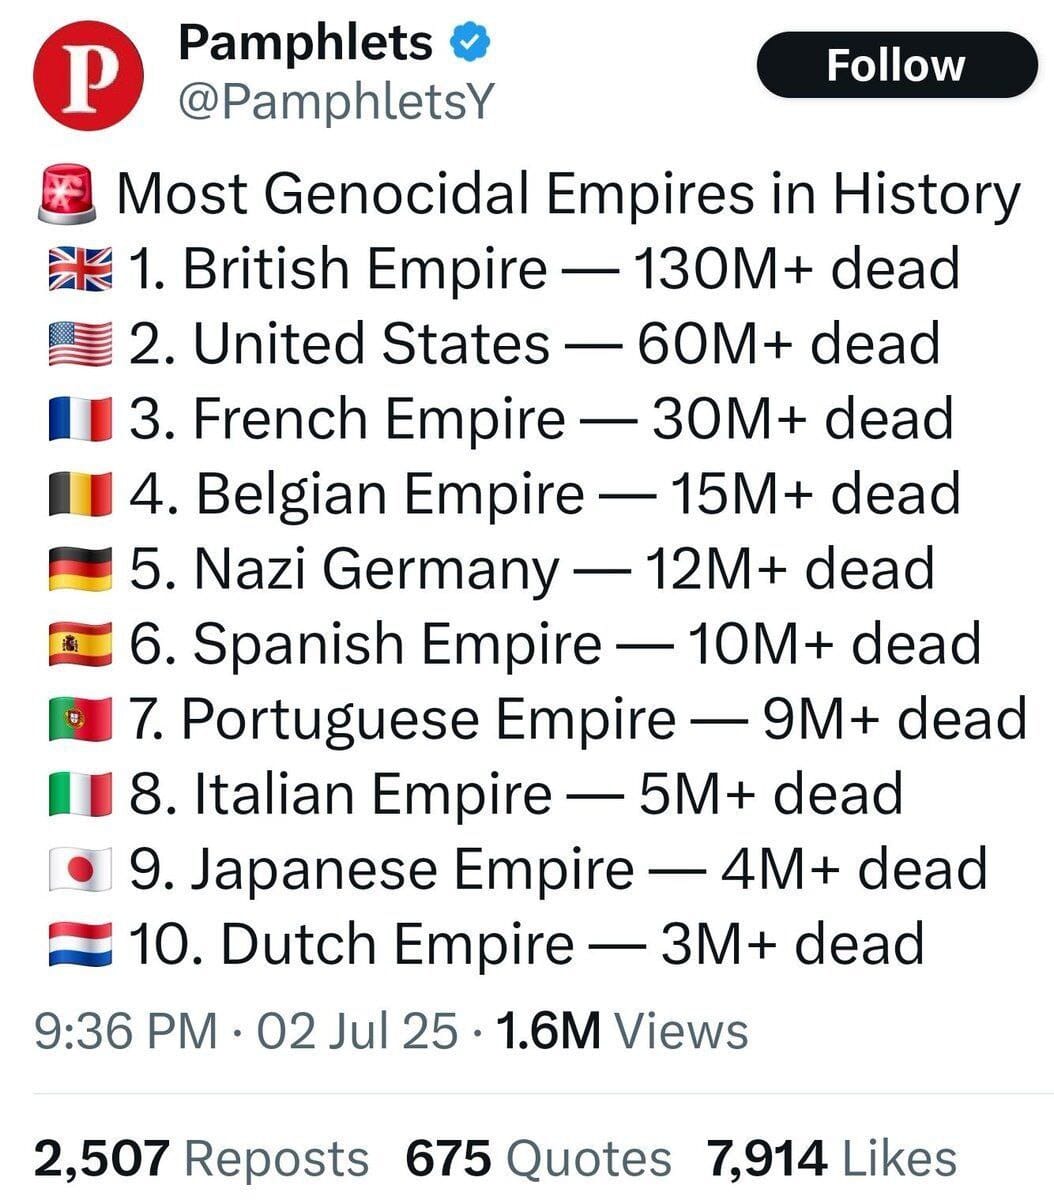Open the Pamphlets display name link
1054x1200 pixels.
(x=304, y=43)
